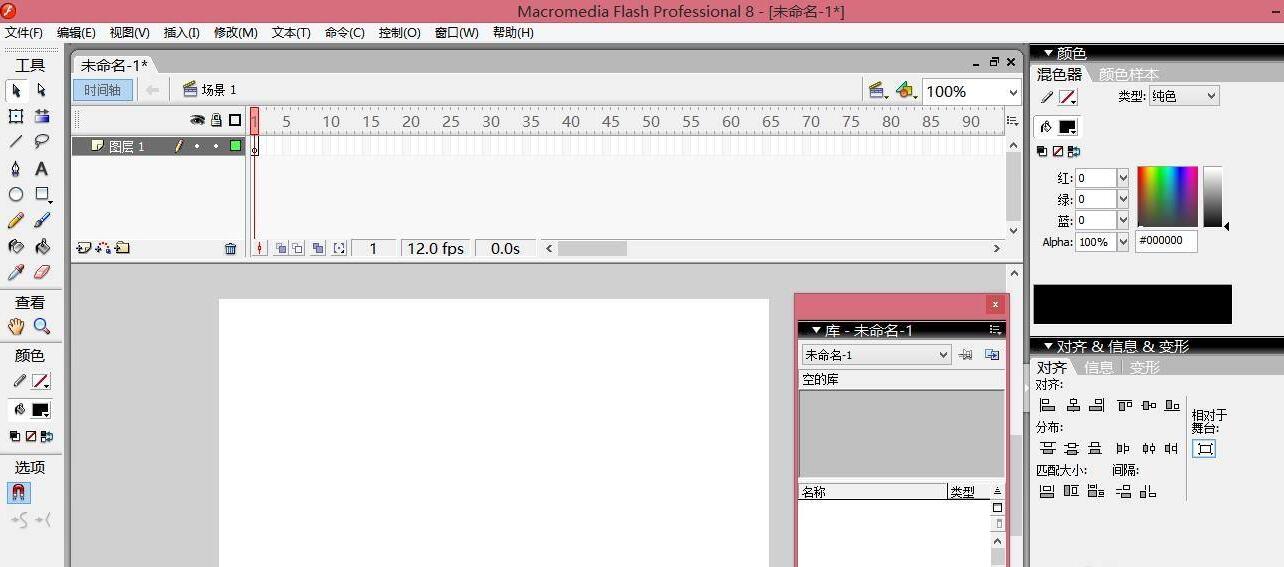The height and width of the screenshot is (567, 1284).
Task: Swap stroke and fill colors in toolbox
Action: (x=46, y=436)
